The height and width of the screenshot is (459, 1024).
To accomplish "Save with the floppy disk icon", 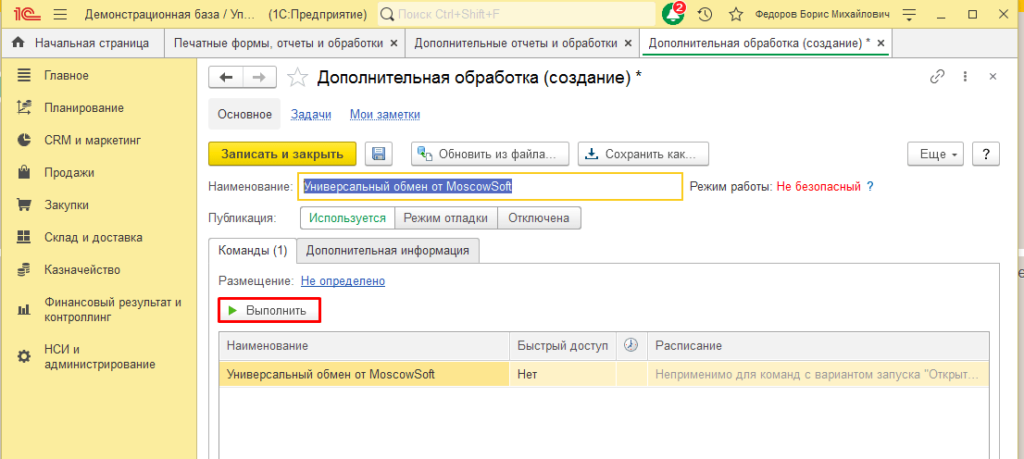I will (x=378, y=154).
